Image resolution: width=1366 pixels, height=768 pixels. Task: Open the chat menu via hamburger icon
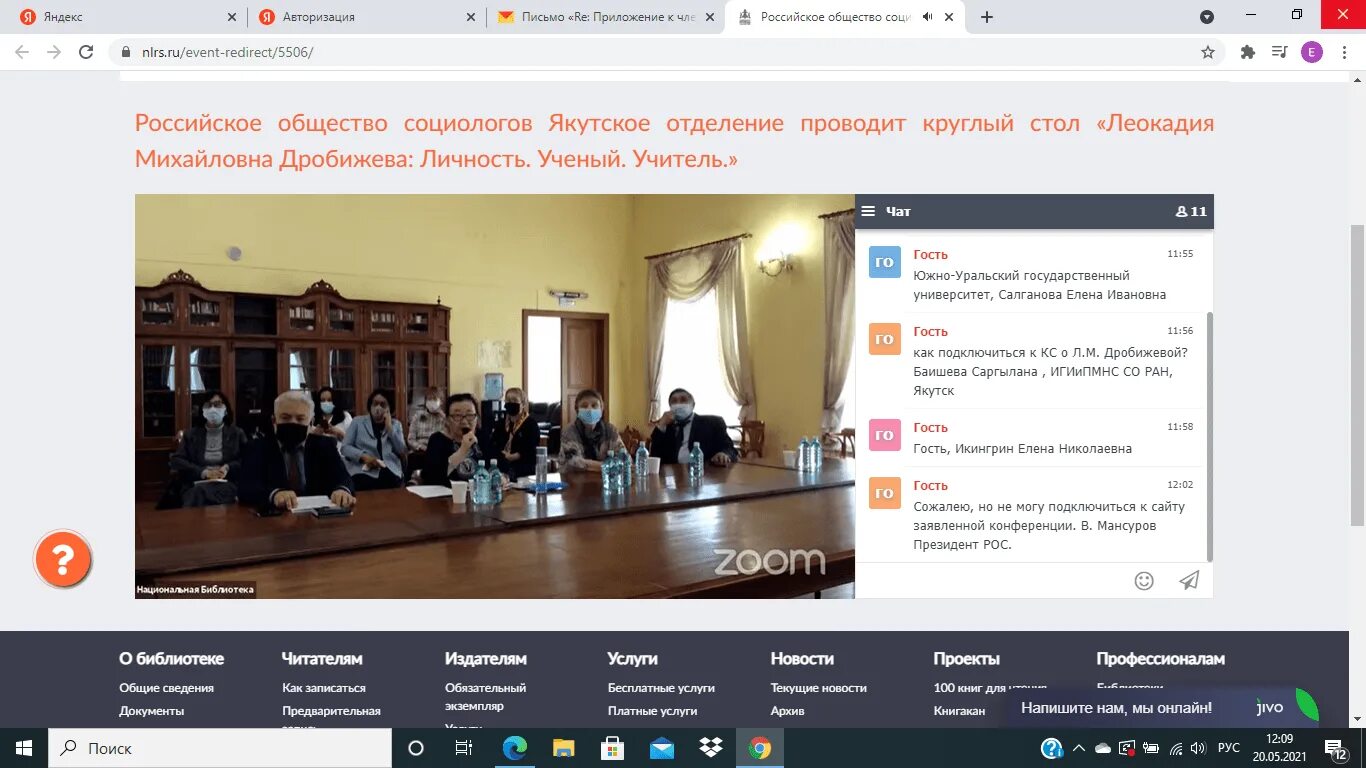(868, 211)
